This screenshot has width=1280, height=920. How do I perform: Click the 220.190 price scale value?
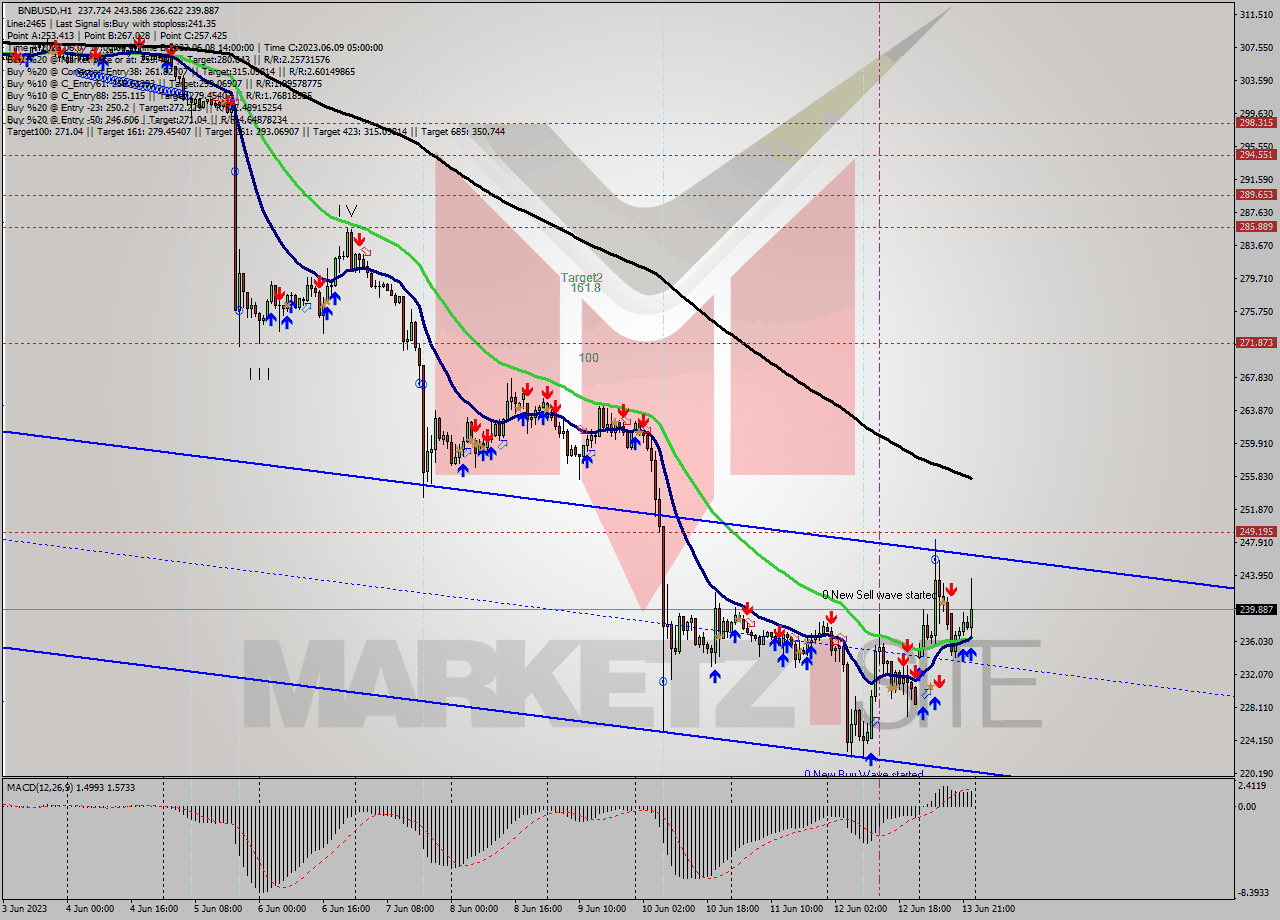coord(1255,774)
